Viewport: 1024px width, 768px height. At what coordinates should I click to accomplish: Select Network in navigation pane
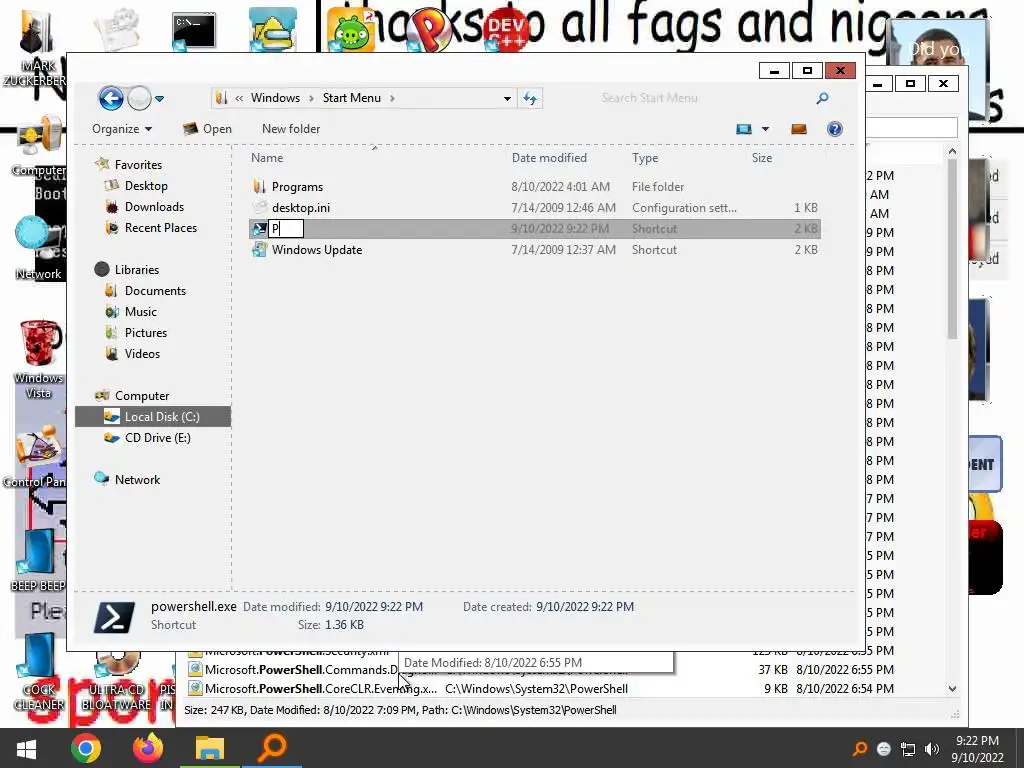click(137, 479)
